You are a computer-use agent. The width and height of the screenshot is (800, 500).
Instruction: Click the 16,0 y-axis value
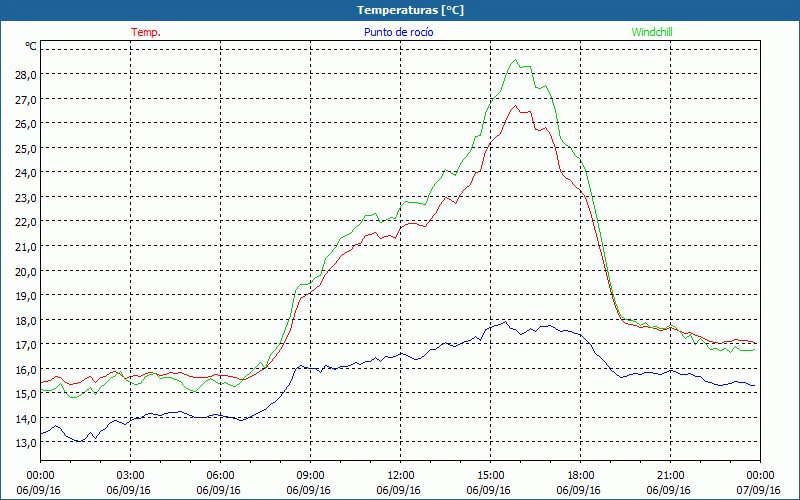point(26,369)
